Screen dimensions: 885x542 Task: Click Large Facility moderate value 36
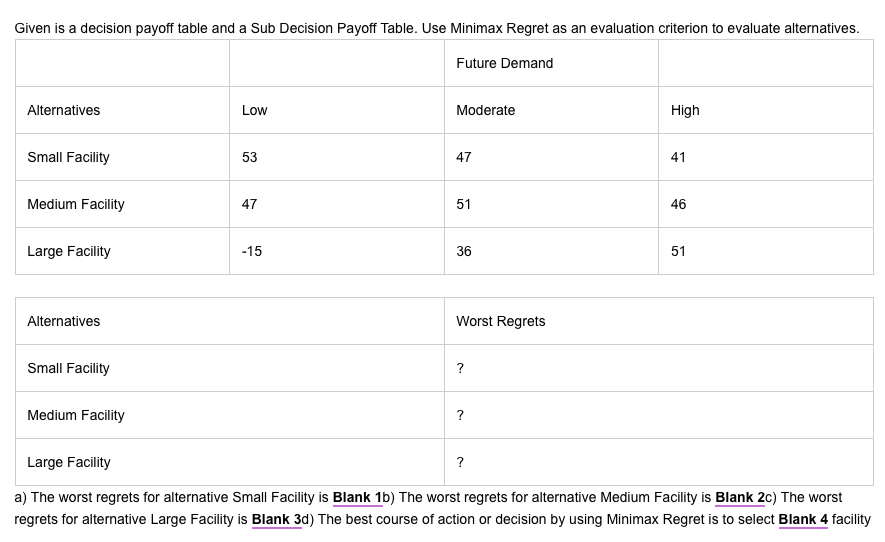551,251
